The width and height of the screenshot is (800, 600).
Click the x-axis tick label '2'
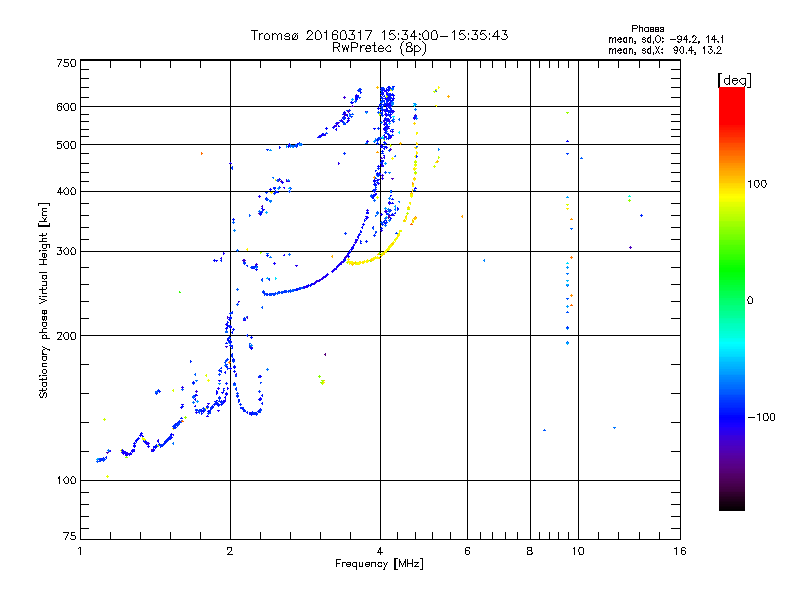click(x=230, y=551)
